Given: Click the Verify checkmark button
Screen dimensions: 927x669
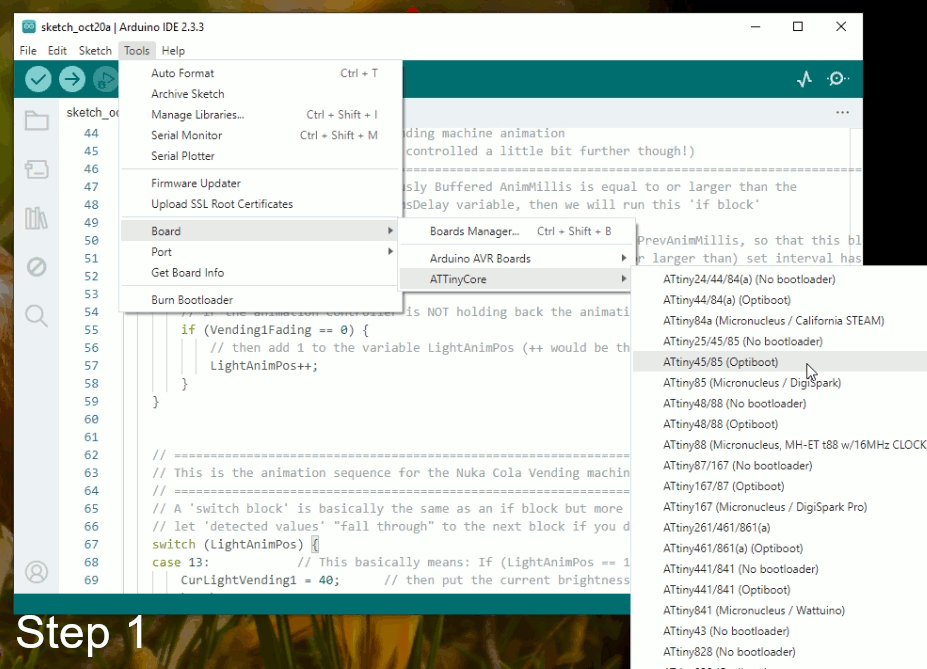Looking at the screenshot, I should coord(38,79).
